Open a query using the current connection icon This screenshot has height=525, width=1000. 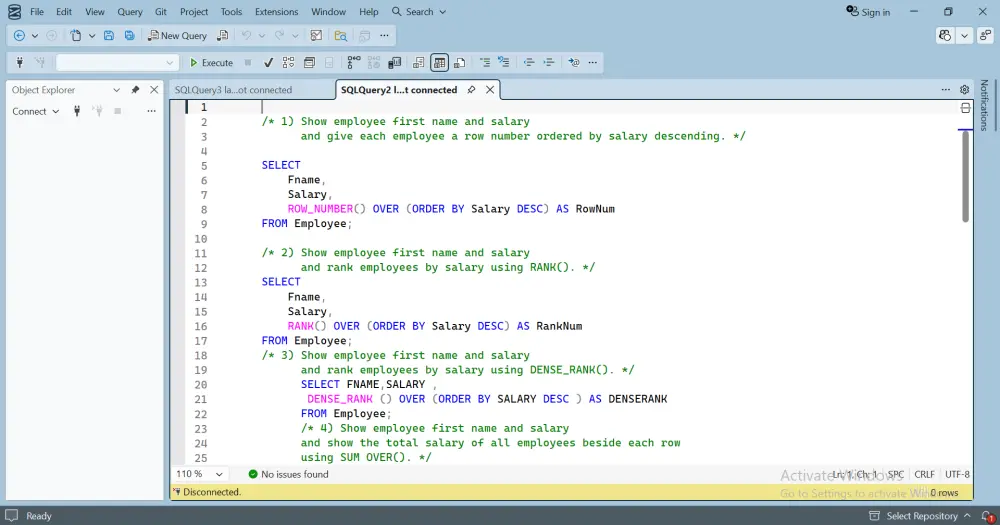tap(223, 36)
